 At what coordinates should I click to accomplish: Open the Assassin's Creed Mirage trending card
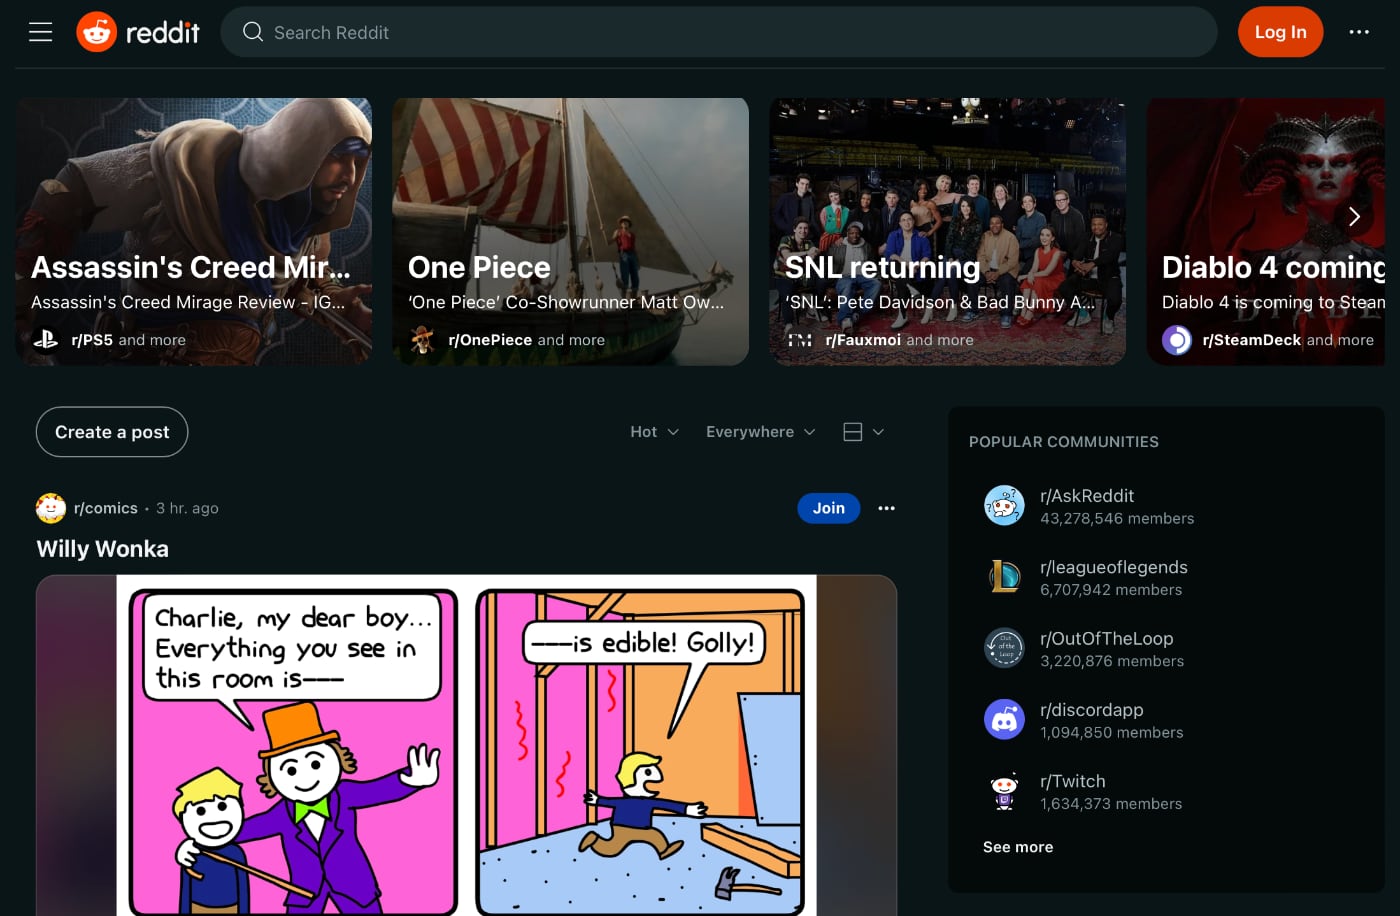[194, 231]
